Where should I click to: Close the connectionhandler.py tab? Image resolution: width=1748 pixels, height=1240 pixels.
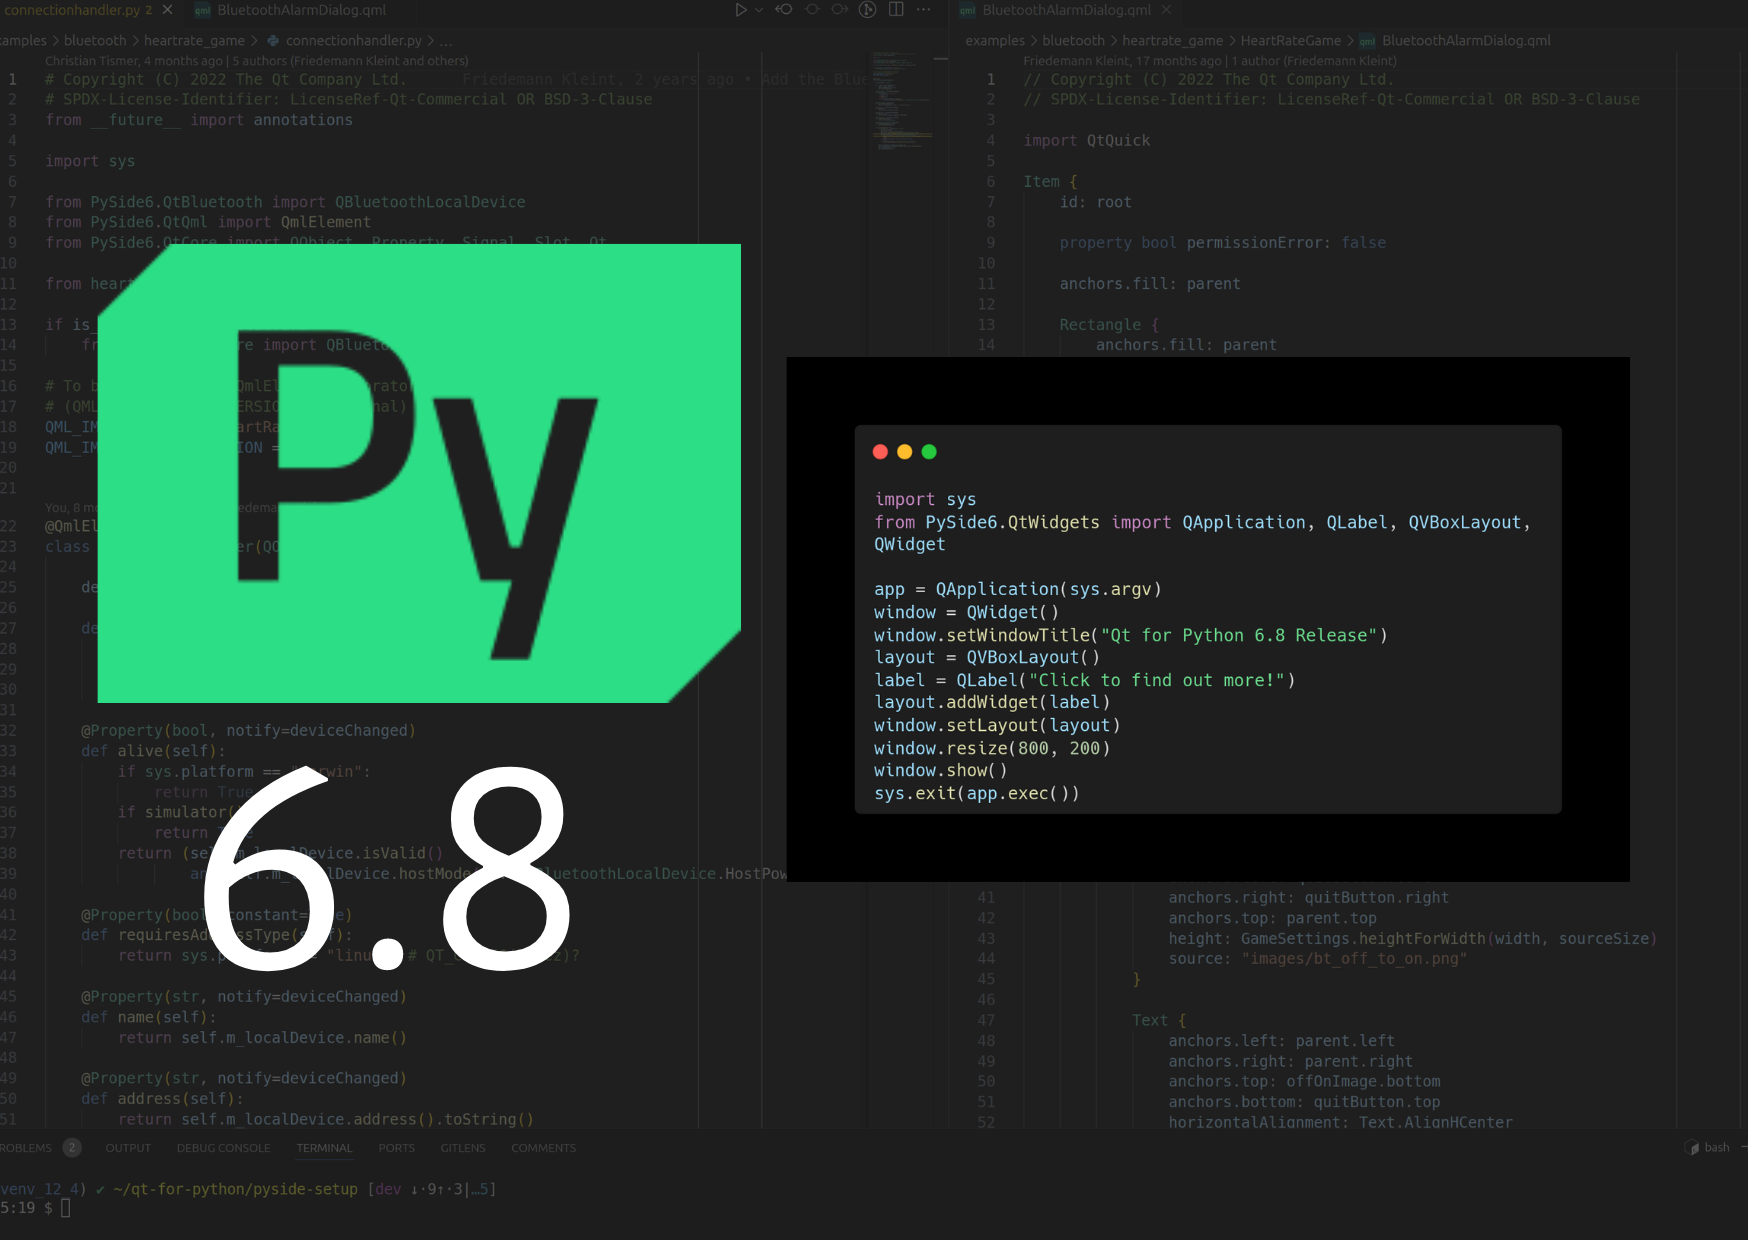(168, 10)
